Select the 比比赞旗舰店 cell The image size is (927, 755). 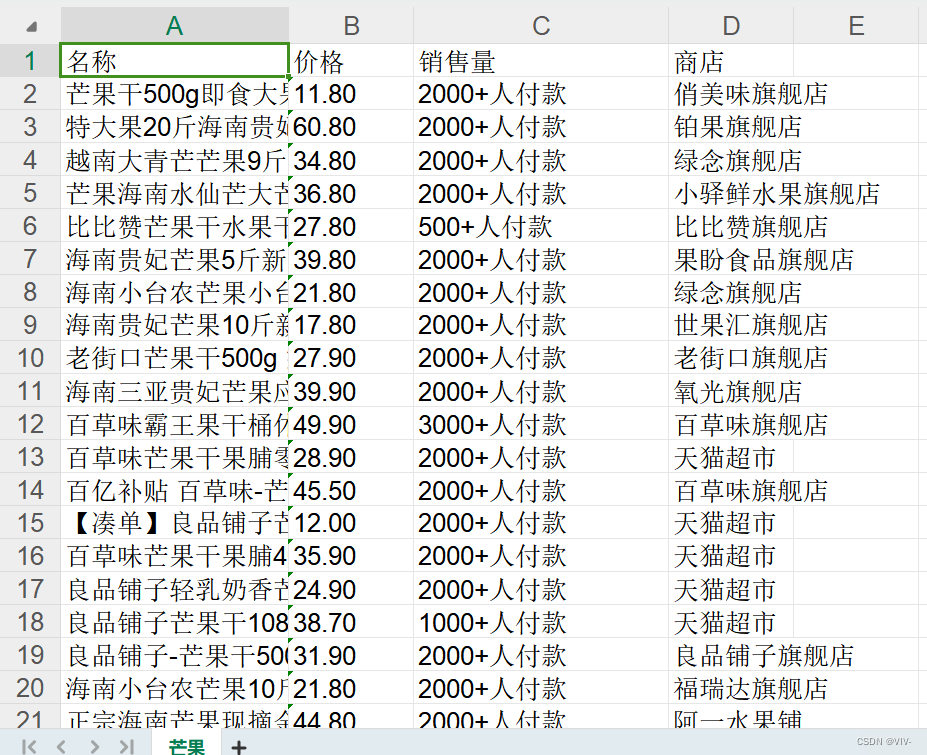(x=731, y=226)
